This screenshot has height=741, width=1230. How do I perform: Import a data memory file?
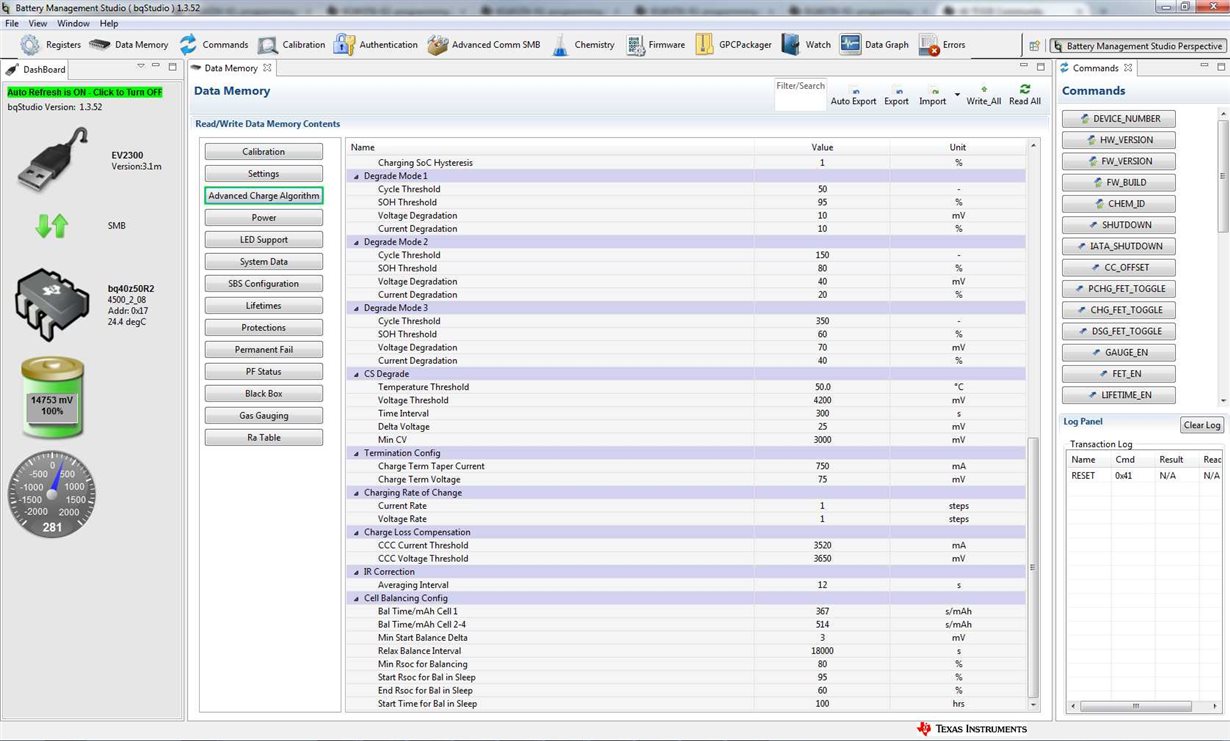933,95
